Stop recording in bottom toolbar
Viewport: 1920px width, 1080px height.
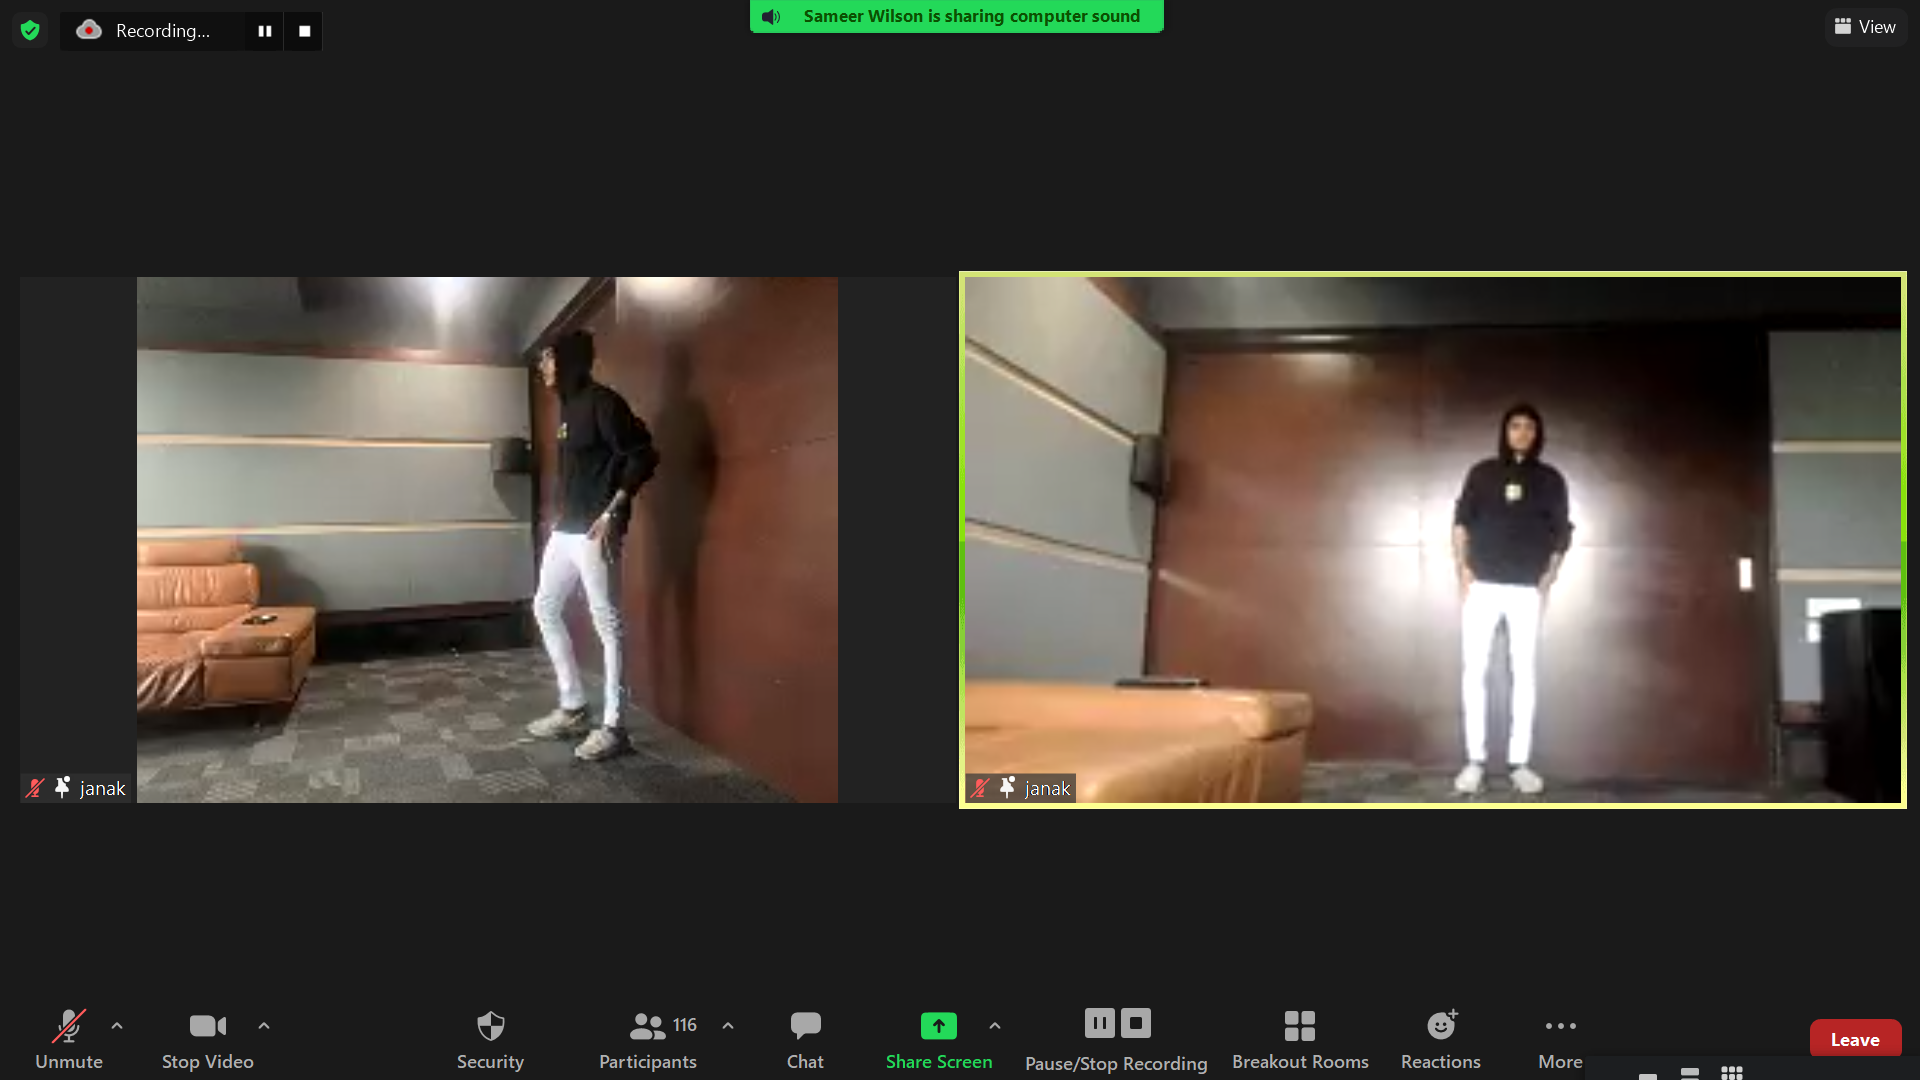click(1136, 1023)
